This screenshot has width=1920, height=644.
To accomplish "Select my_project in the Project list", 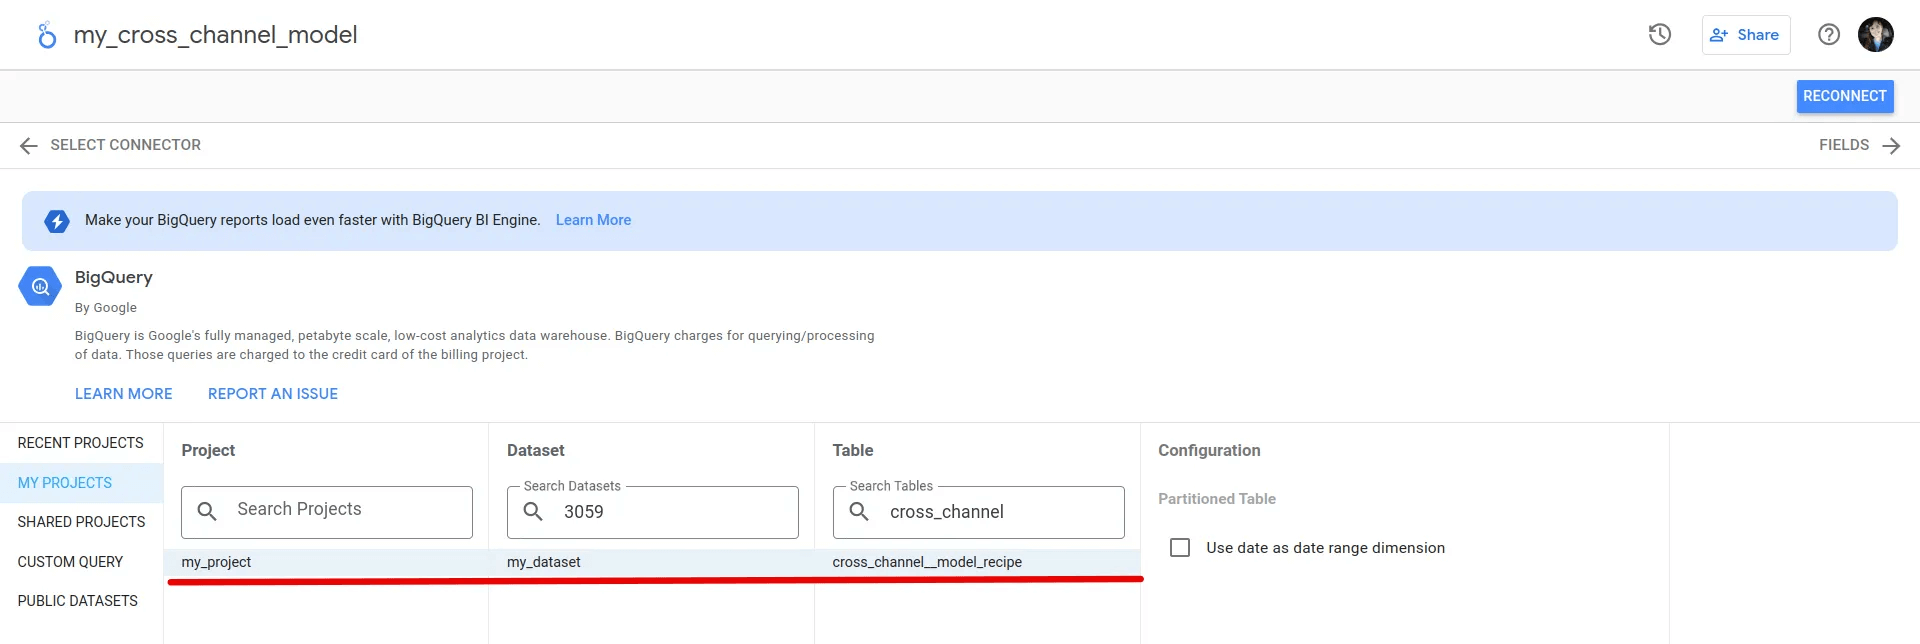I will pos(326,562).
